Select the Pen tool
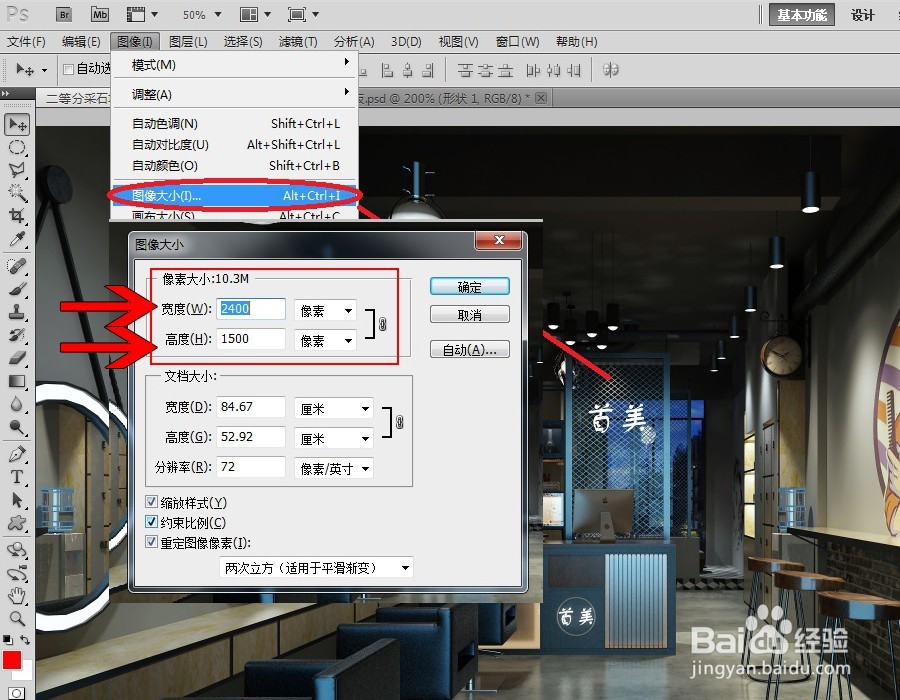This screenshot has height=700, width=900. [17, 454]
